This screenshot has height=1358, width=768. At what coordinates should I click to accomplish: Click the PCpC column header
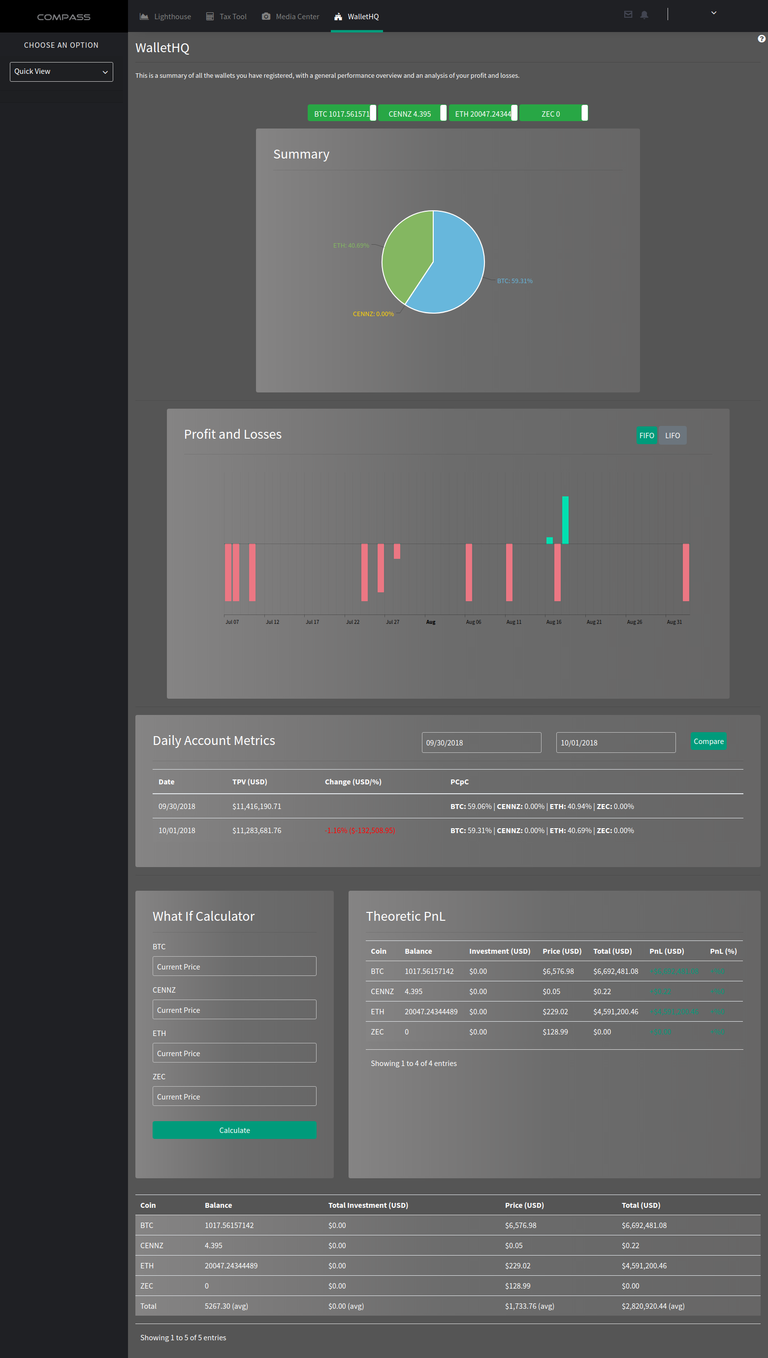[461, 781]
